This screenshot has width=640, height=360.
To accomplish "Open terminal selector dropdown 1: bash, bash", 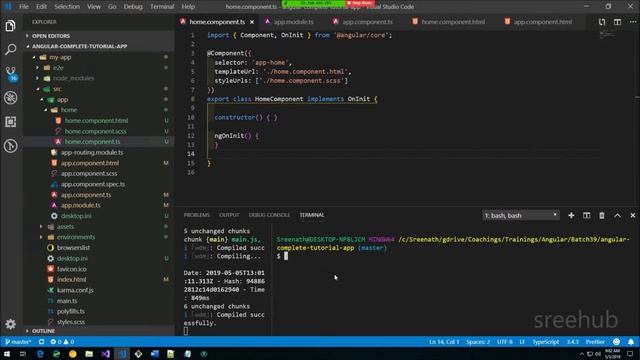I will (521, 215).
